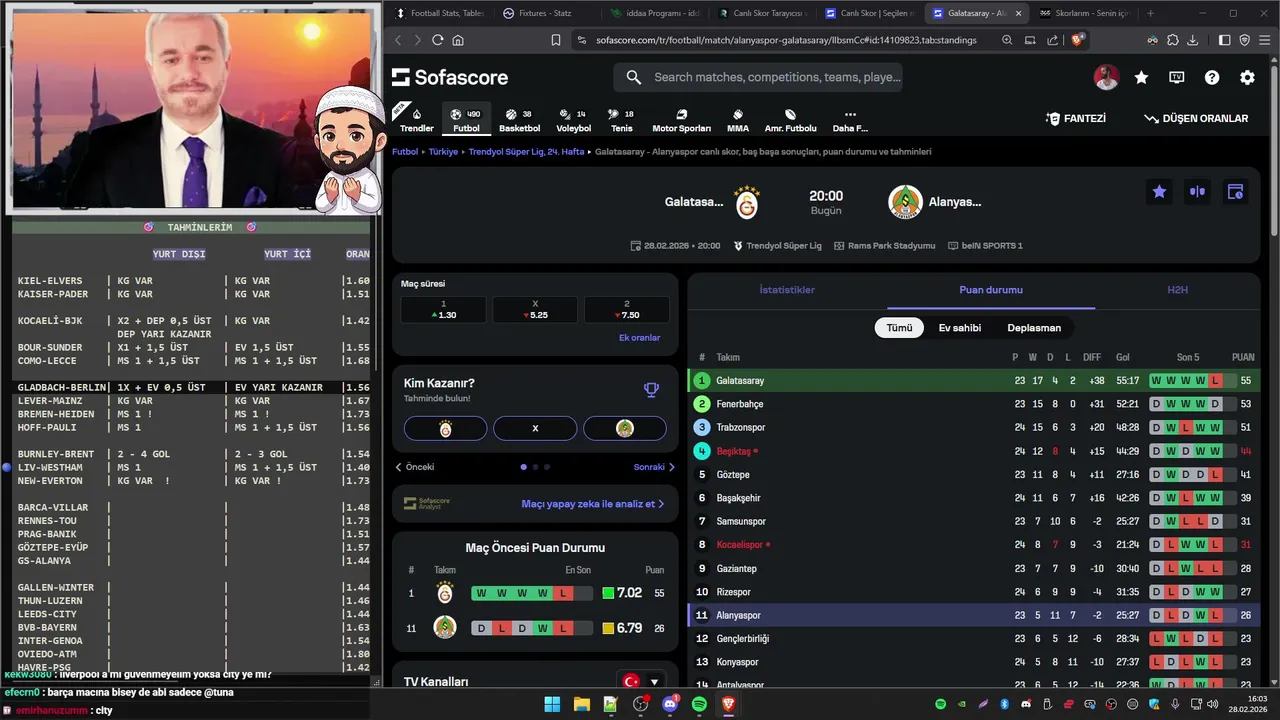Focus Sofascore search matches field
1280x720 pixels.
[758, 77]
